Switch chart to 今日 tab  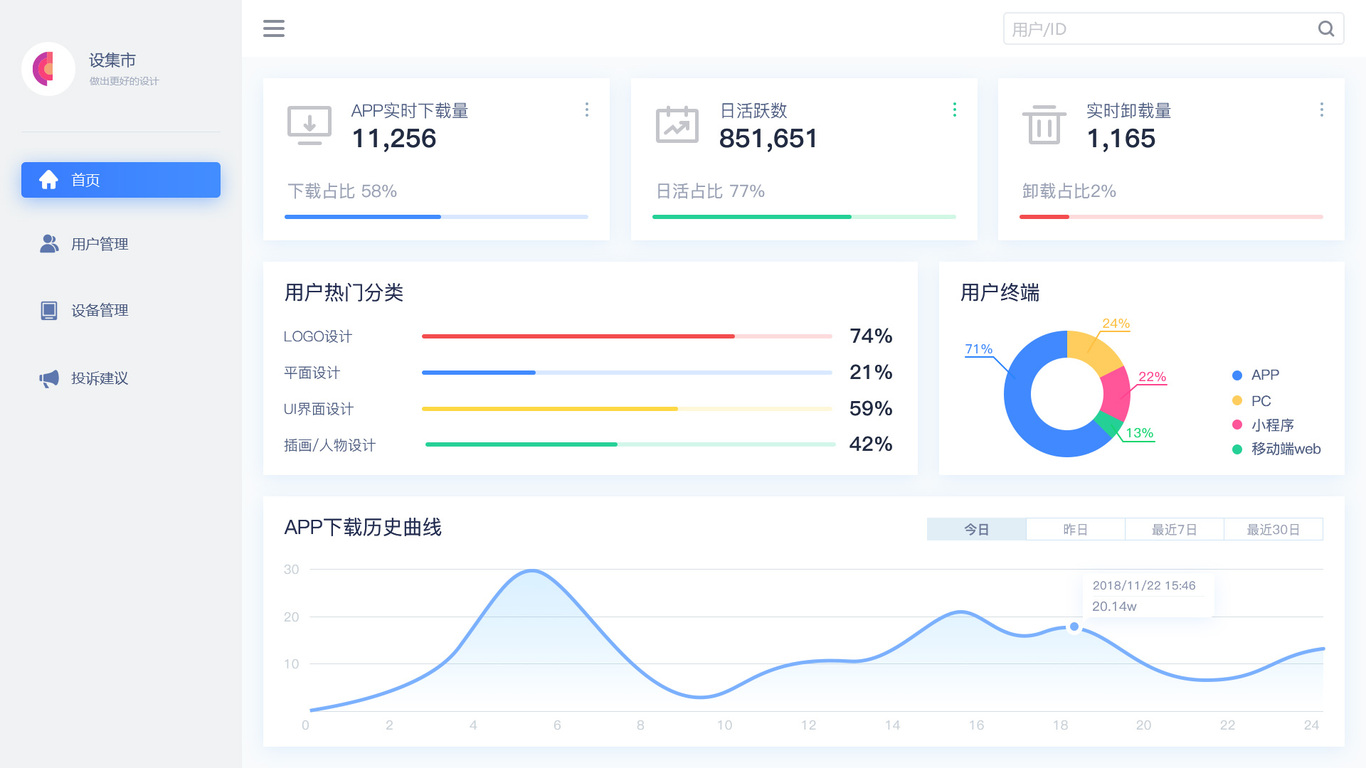click(x=977, y=529)
